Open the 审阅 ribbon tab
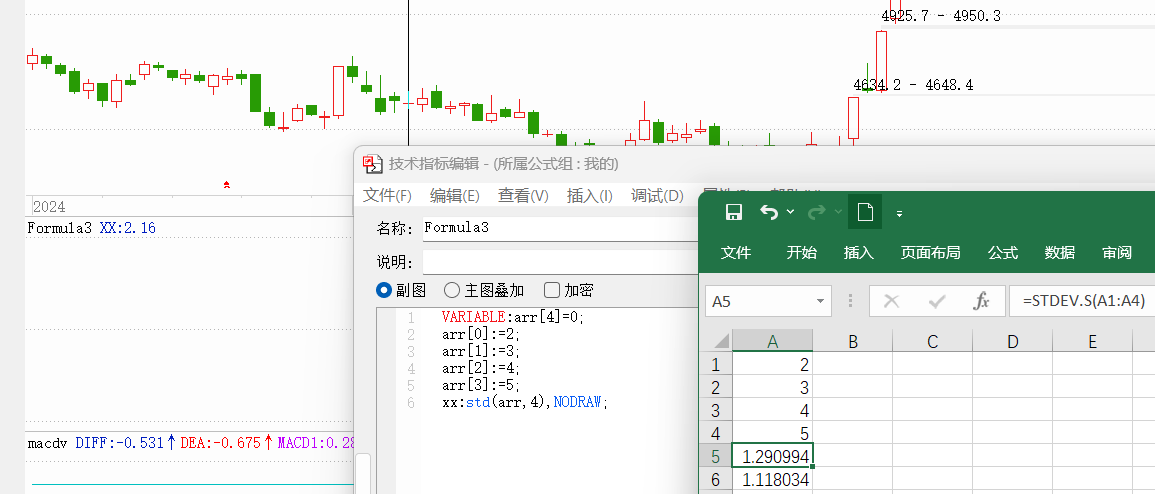1155x494 pixels. 1117,253
